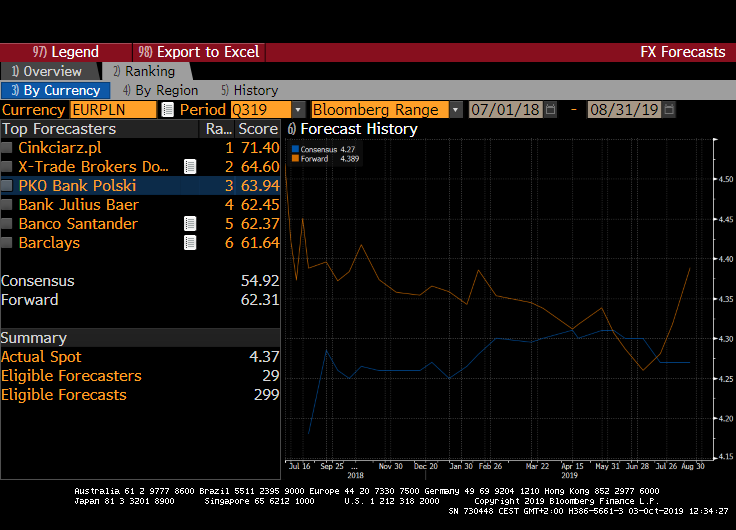Click the Forecast History chart panel icon

pyautogui.click(x=292, y=129)
